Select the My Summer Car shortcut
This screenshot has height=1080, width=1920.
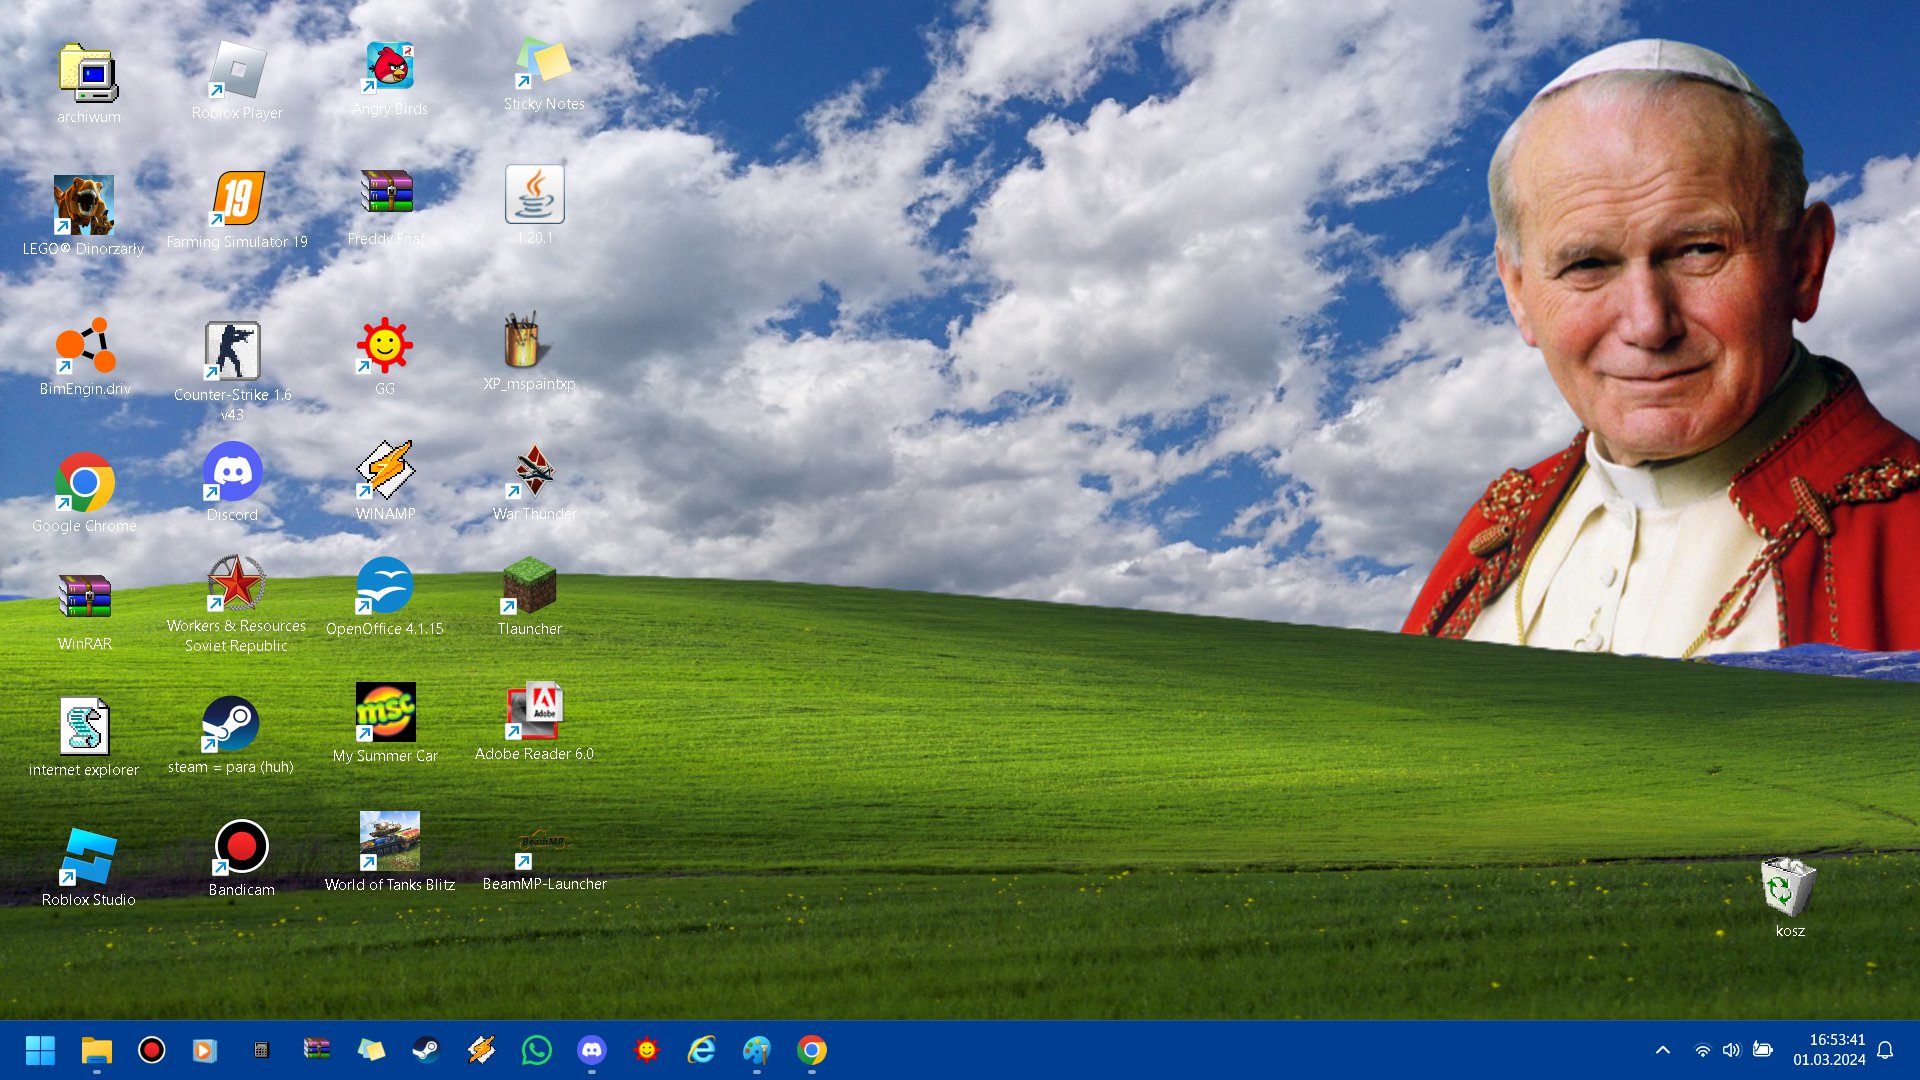[385, 712]
